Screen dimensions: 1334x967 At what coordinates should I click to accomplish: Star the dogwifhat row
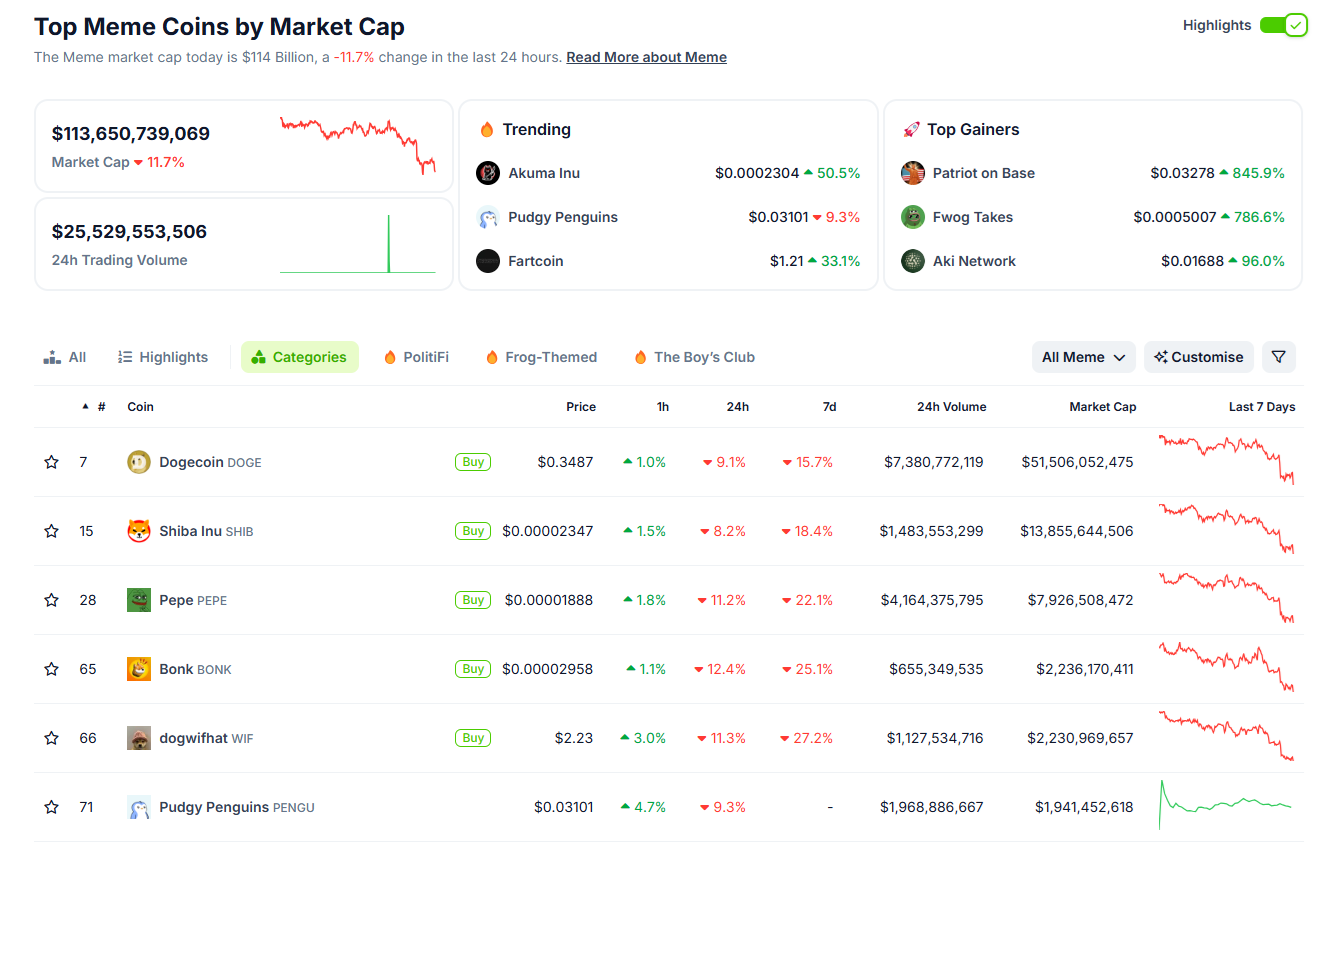coord(51,738)
